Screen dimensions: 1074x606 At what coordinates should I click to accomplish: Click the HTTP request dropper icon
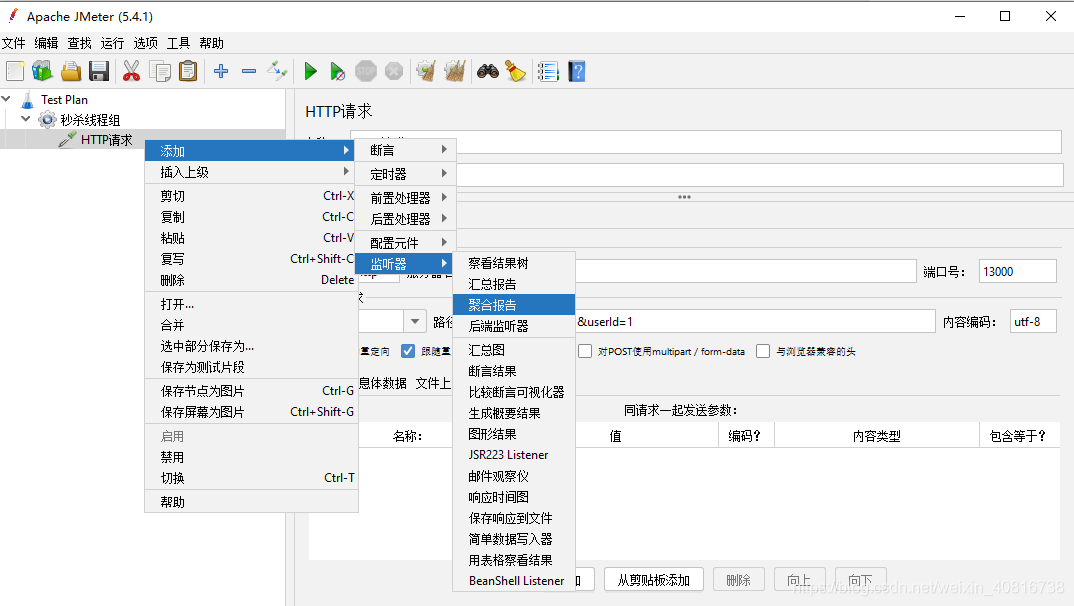[x=67, y=140]
